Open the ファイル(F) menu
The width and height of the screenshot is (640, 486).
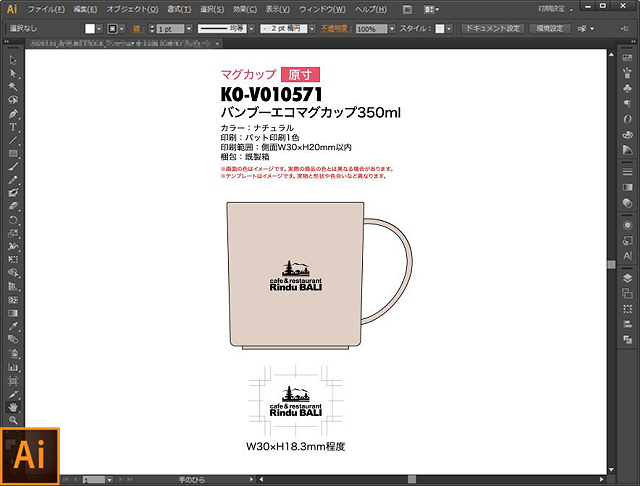(x=46, y=9)
